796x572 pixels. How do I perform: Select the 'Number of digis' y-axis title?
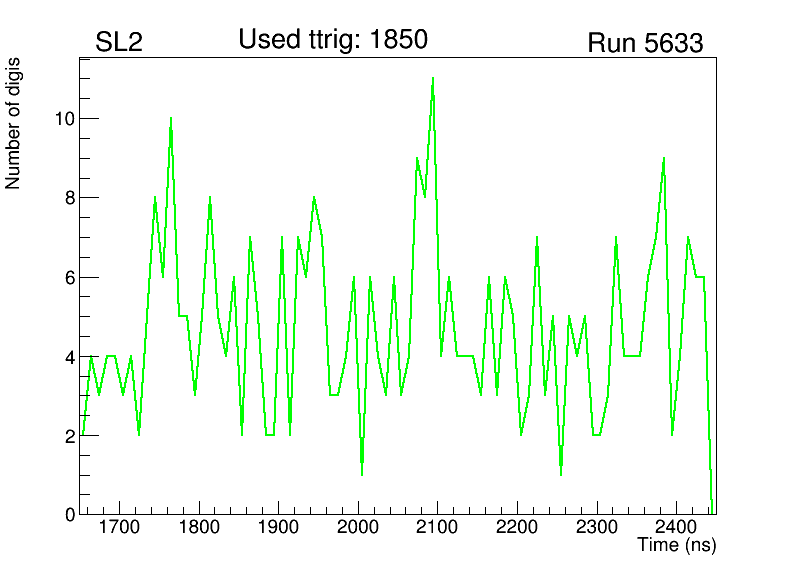[x=14, y=123]
